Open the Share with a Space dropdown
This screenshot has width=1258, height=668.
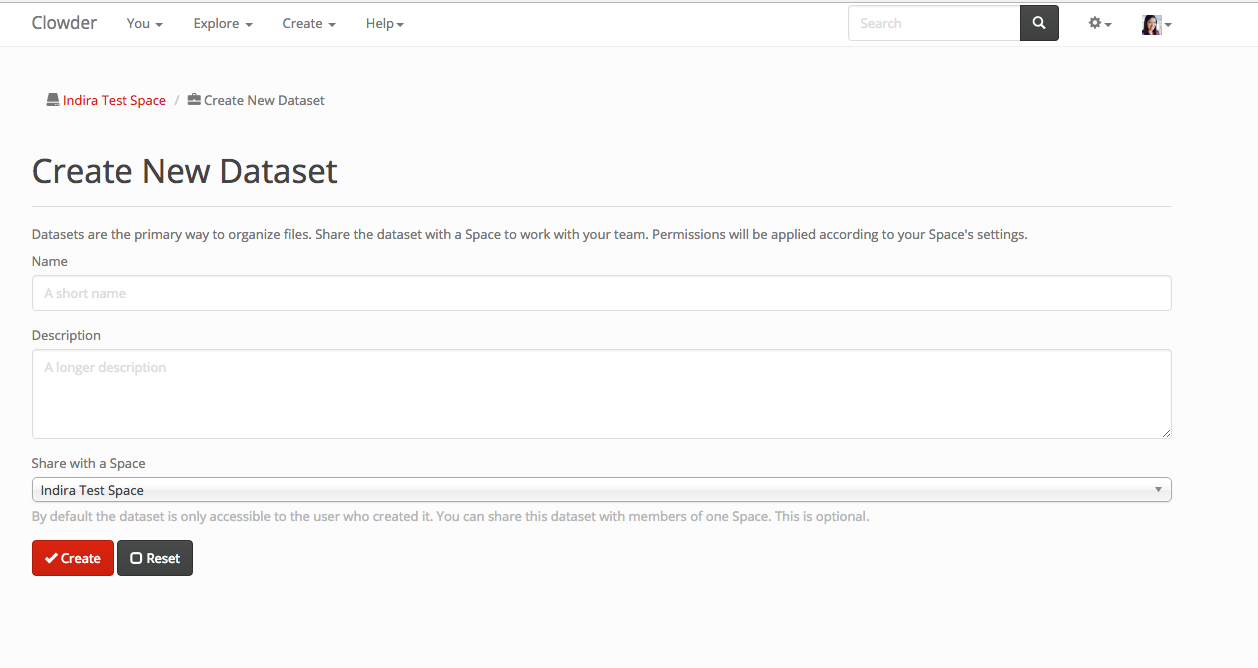pyautogui.click(x=601, y=490)
